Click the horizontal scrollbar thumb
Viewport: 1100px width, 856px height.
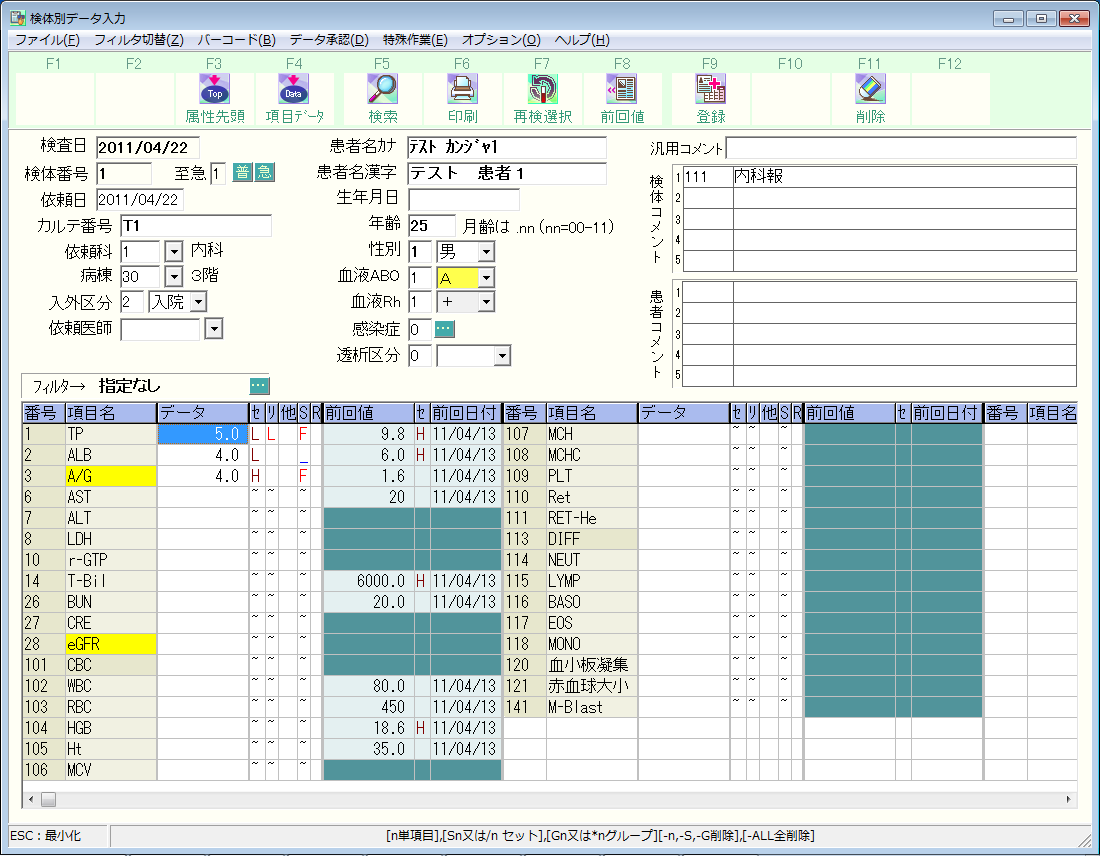click(48, 799)
